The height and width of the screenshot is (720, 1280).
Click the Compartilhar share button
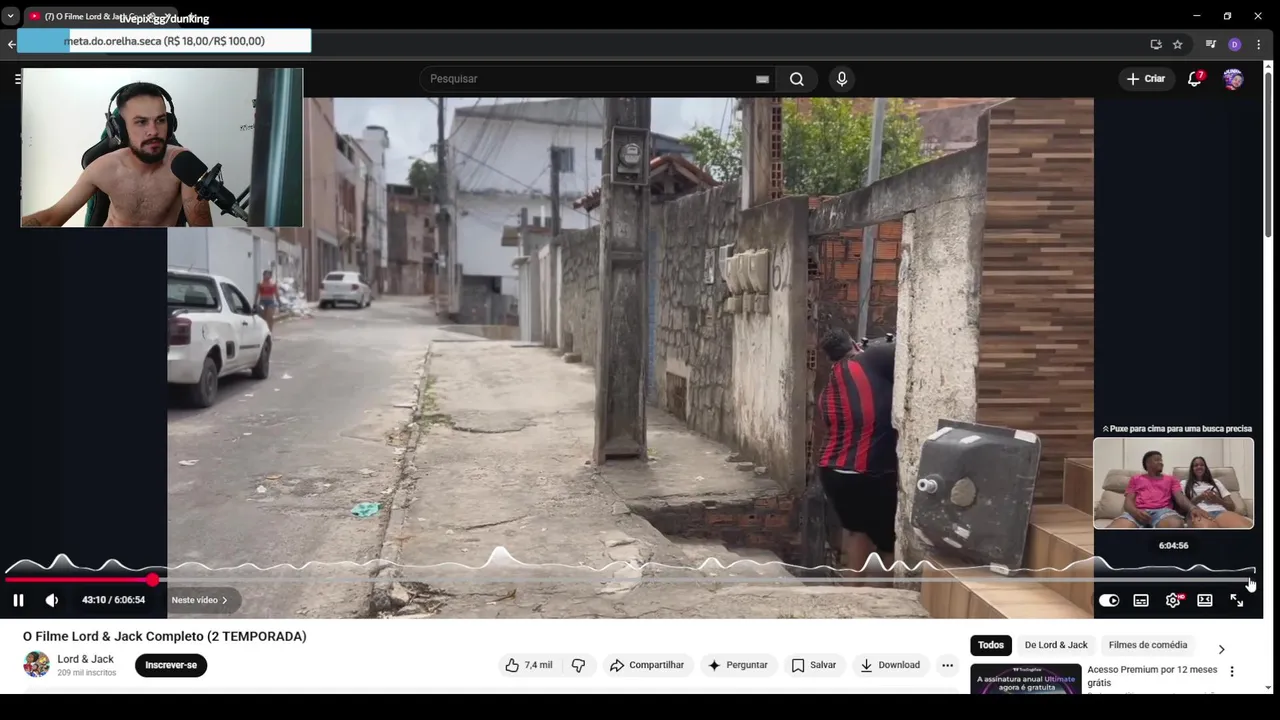point(647,665)
